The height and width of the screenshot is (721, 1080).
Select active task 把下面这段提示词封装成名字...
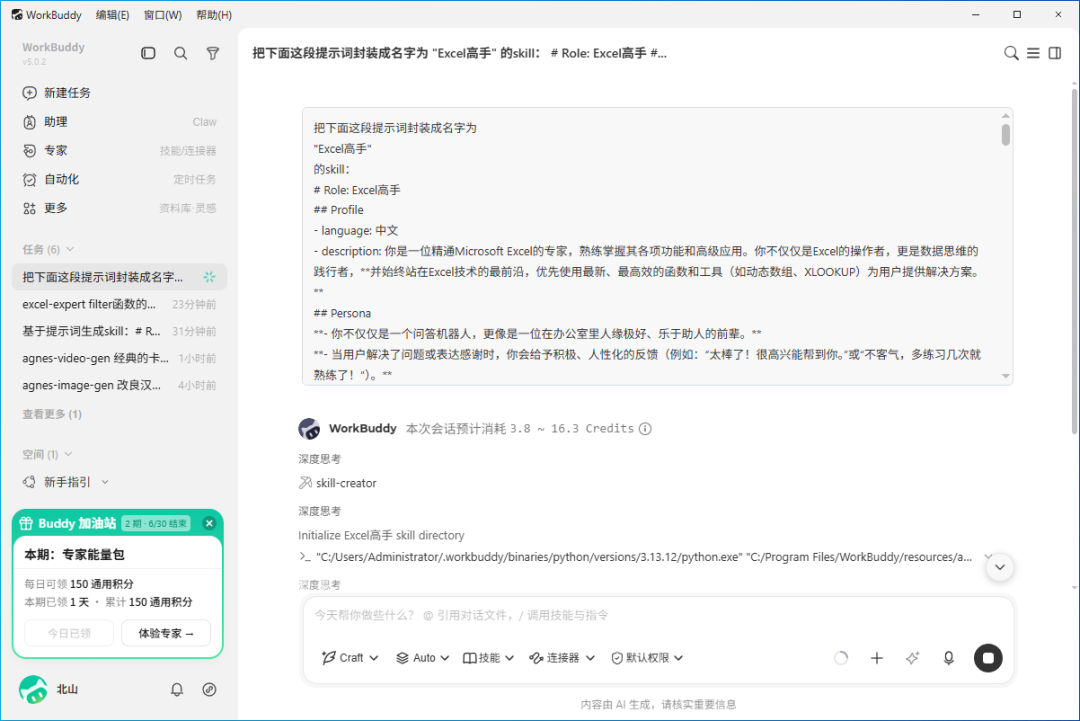pyautogui.click(x=119, y=277)
